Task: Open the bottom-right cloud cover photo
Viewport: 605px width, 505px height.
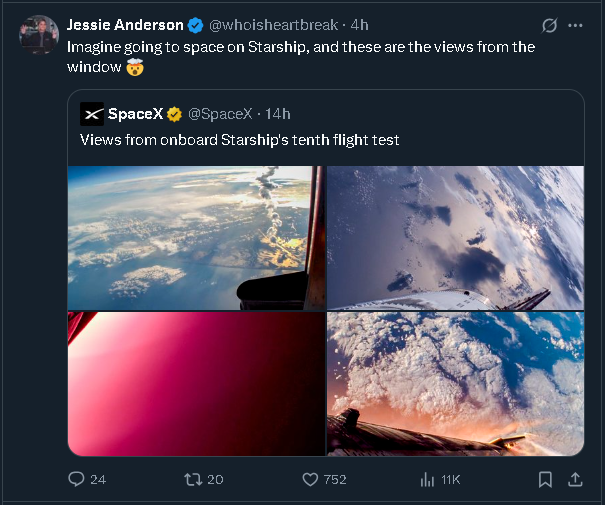Action: tap(455, 383)
